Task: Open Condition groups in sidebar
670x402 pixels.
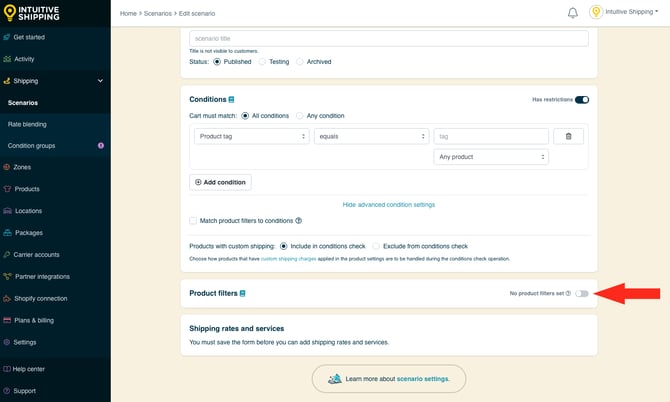Action: pos(31,146)
